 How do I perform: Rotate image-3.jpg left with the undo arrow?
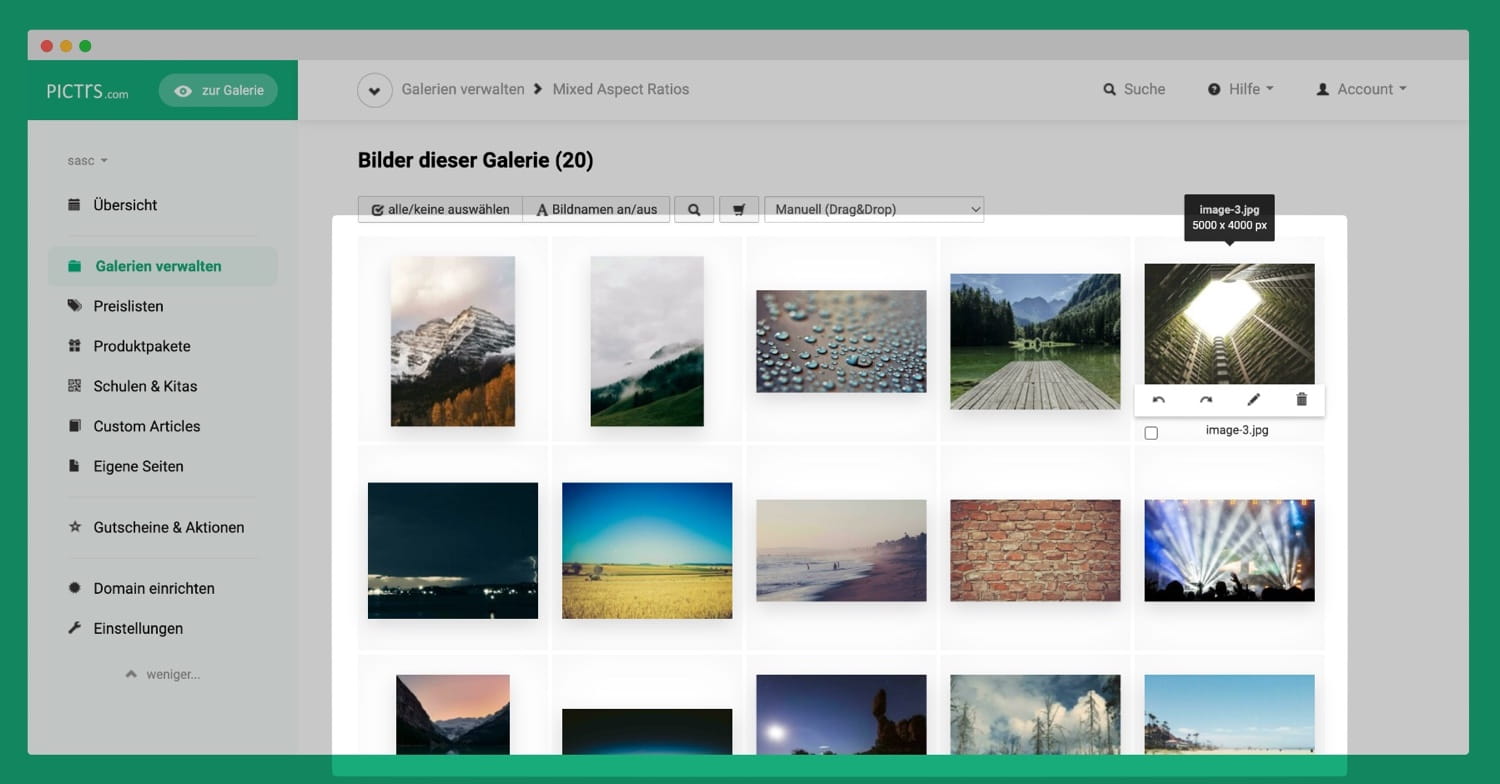[x=1158, y=400]
